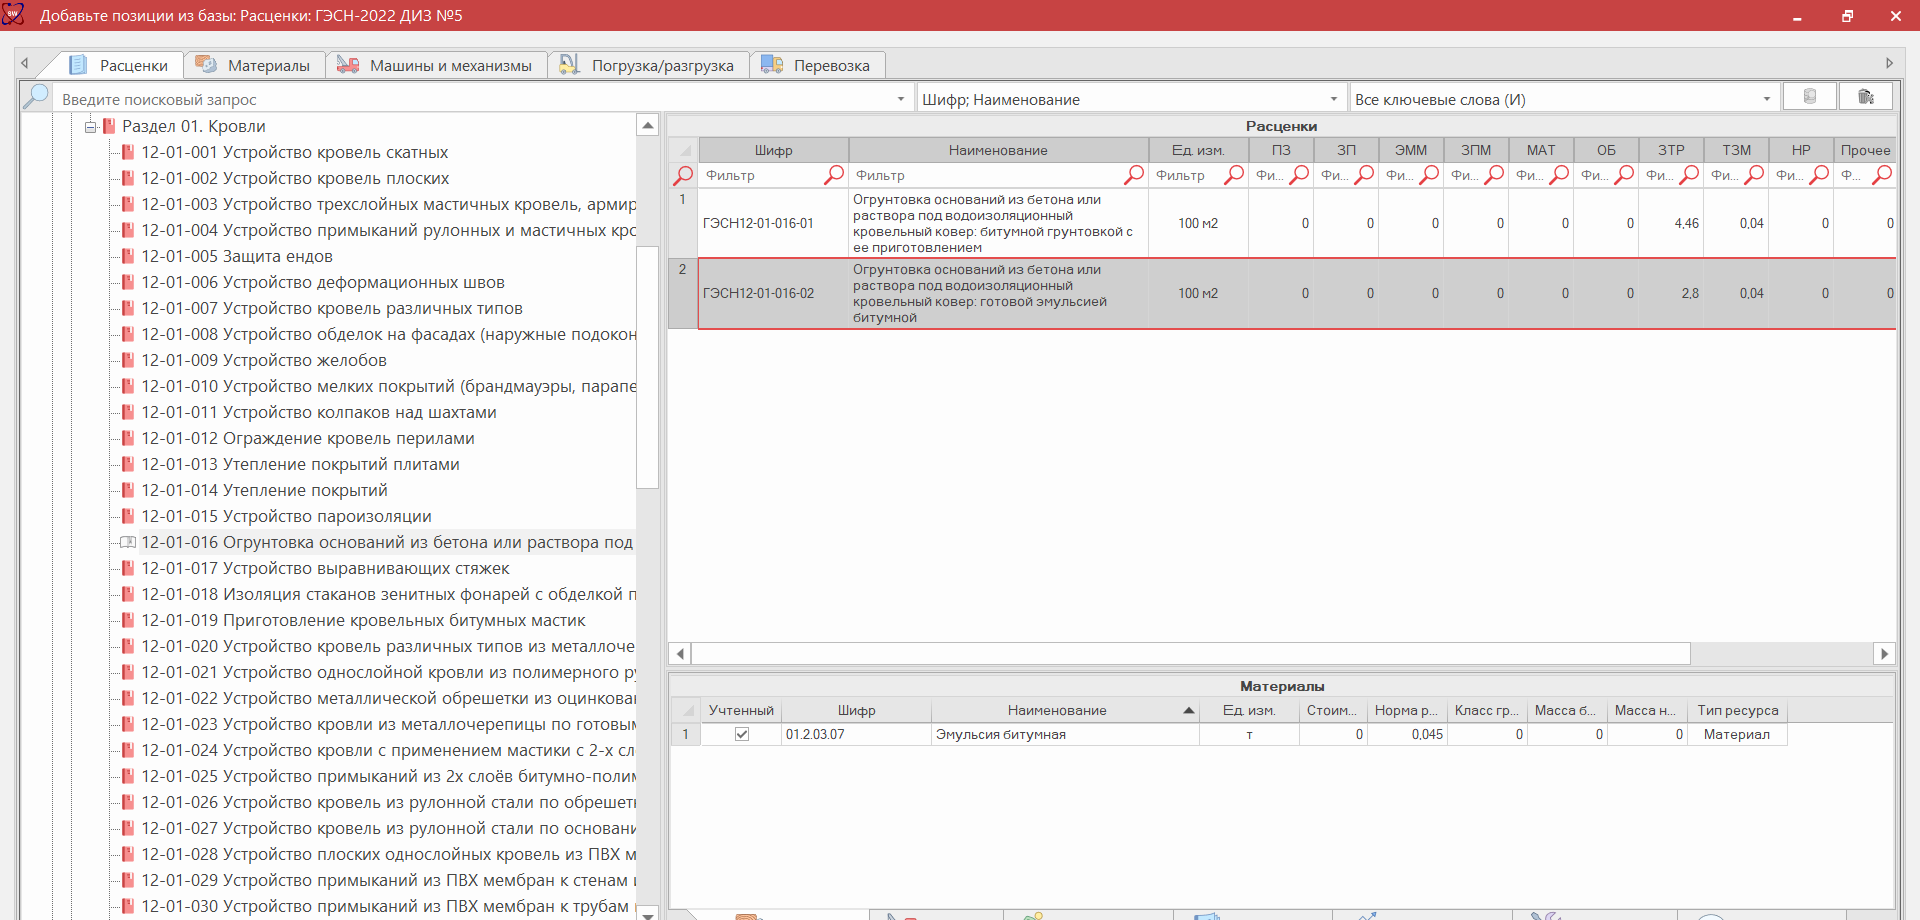This screenshot has height=920, width=1920.
Task: Click the magnifier in МАТ filter cell
Action: 1560,174
